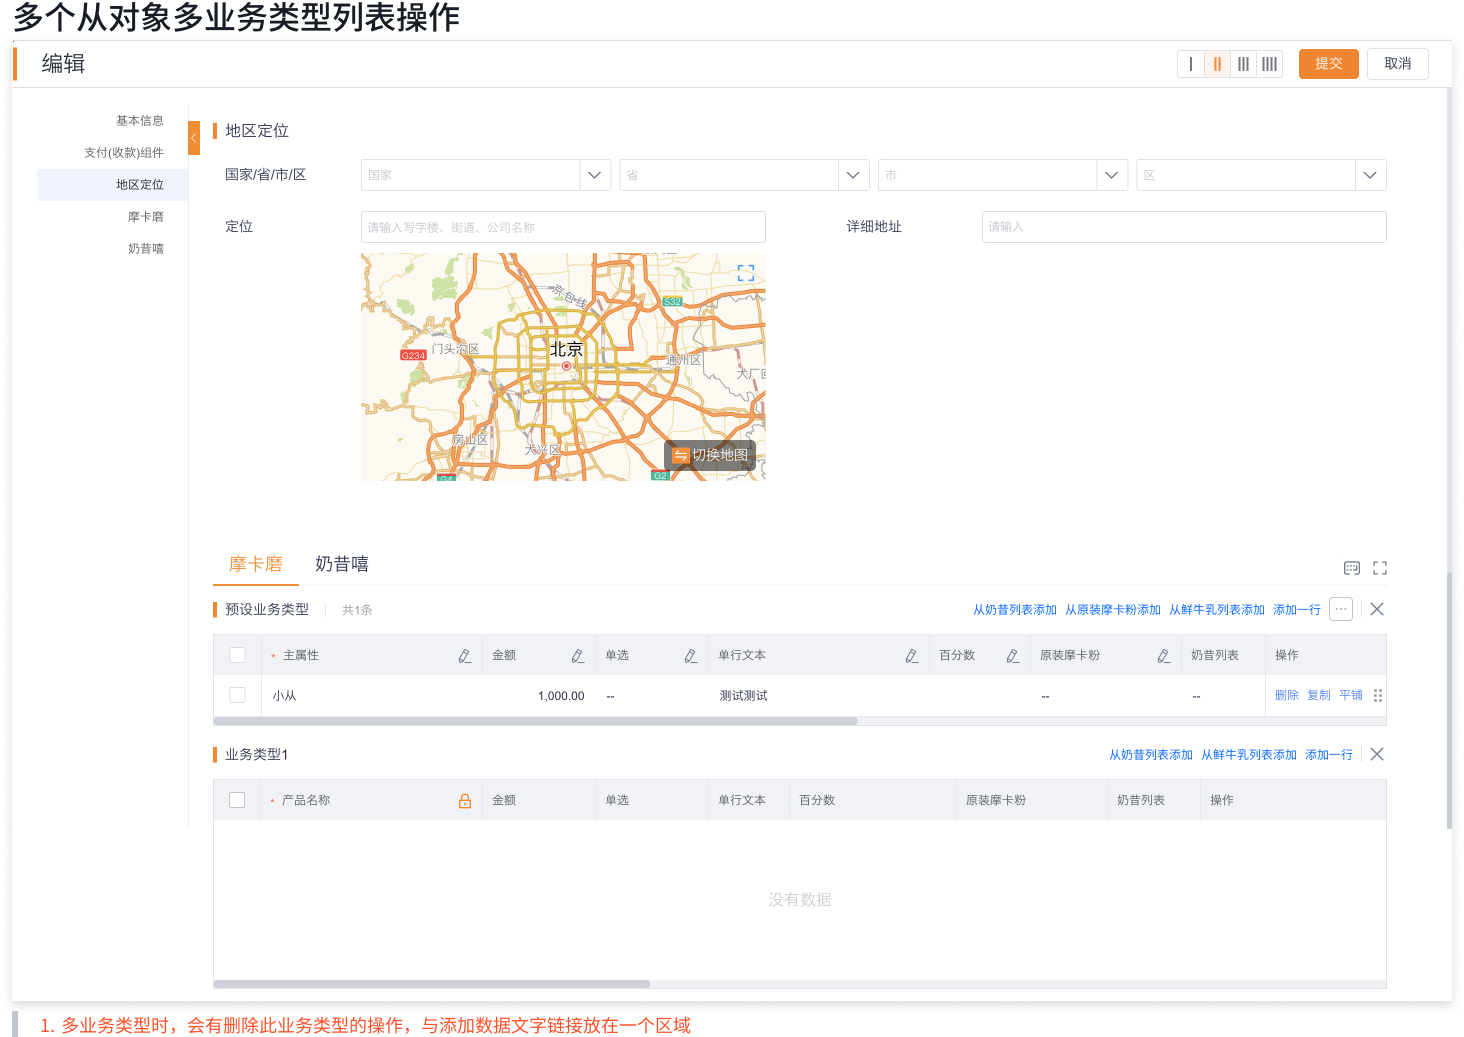Image resolution: width=1464 pixels, height=1037 pixels.
Task: Select the single-column layout icon
Action: coord(1190,63)
